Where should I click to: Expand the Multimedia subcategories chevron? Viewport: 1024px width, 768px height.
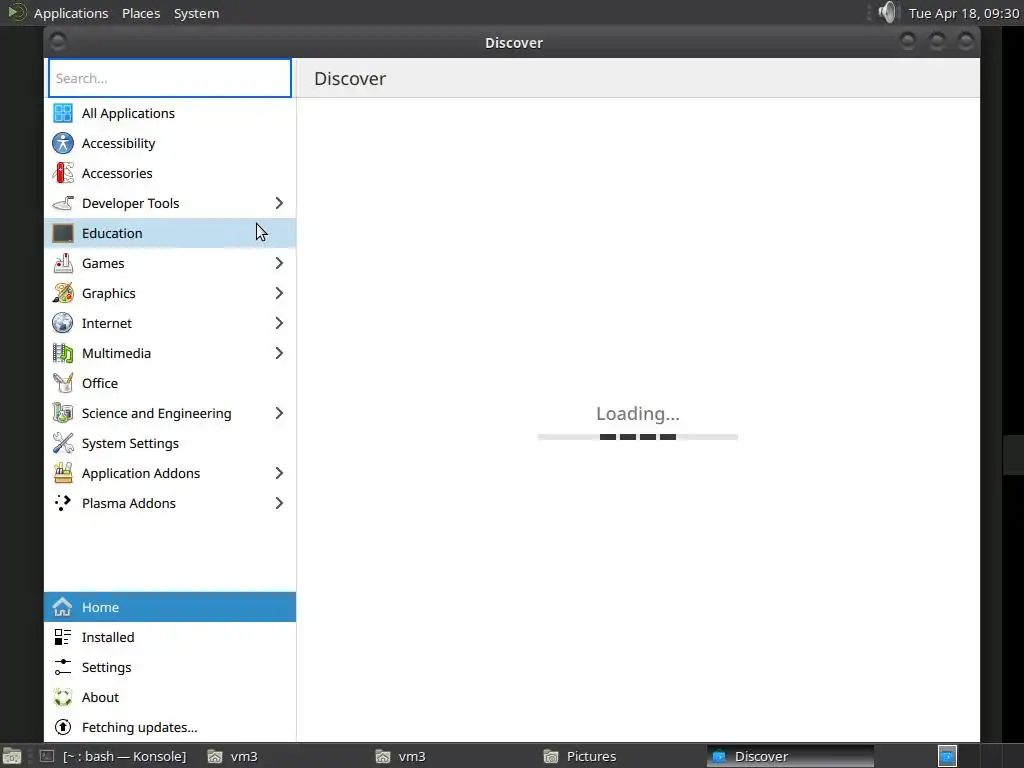pyautogui.click(x=279, y=353)
